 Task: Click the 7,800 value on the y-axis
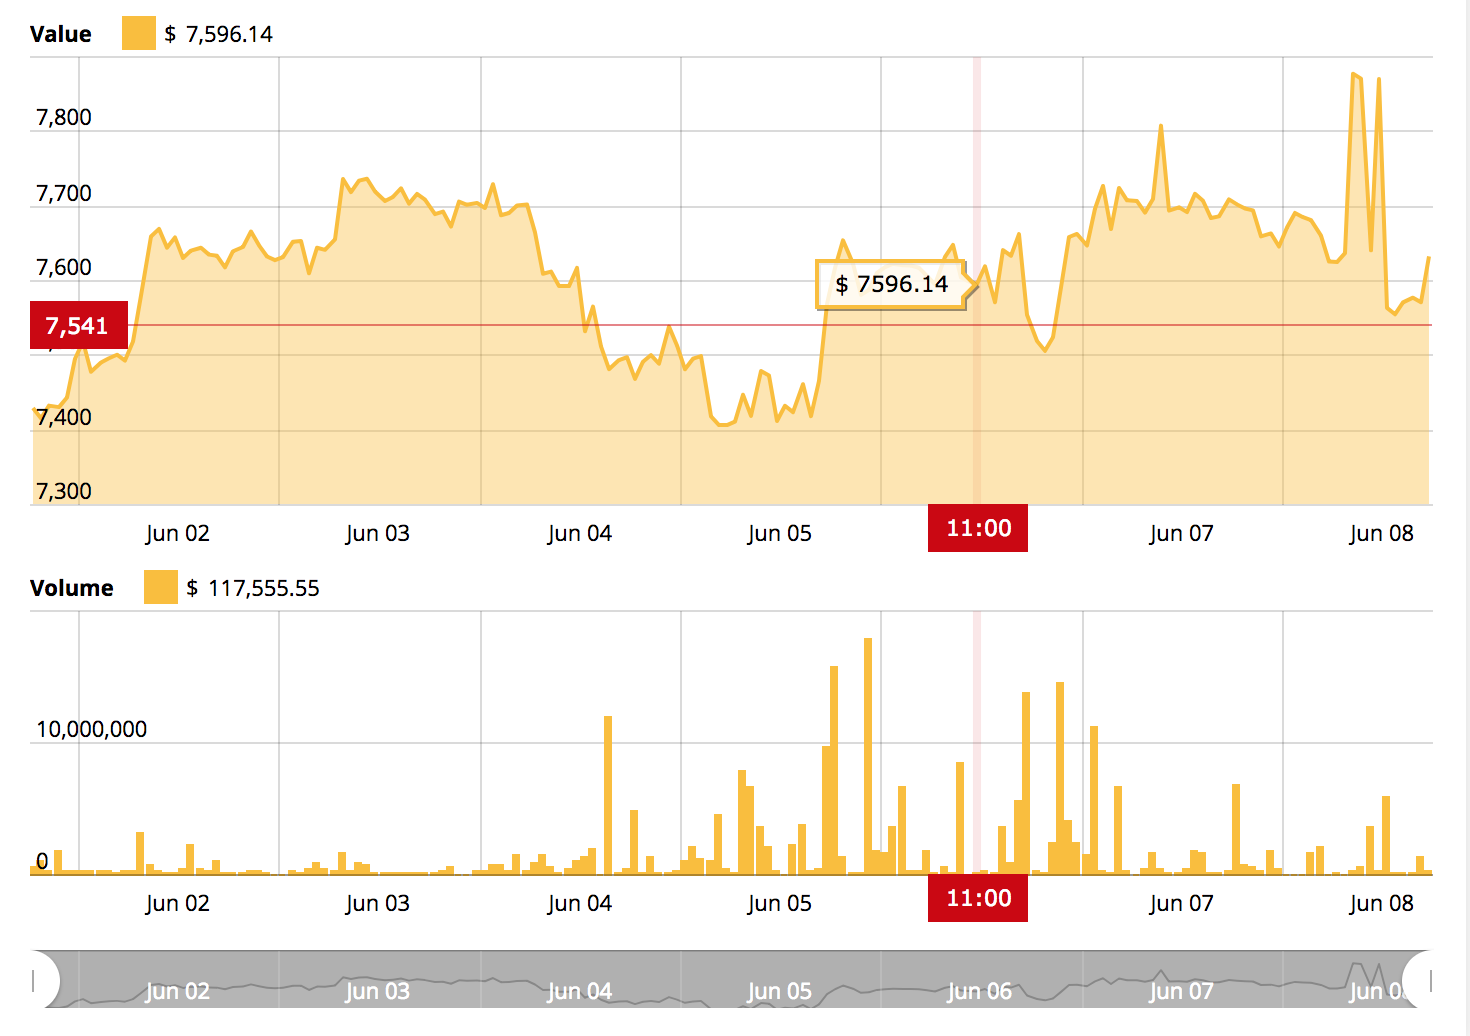coord(63,116)
